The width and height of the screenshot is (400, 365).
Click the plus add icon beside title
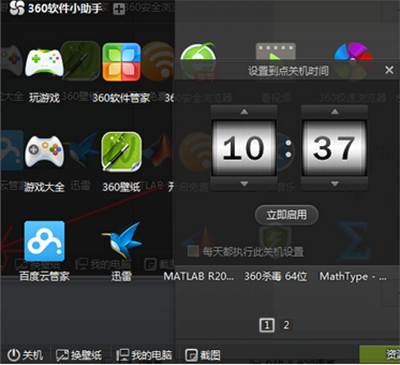pyautogui.click(x=119, y=9)
